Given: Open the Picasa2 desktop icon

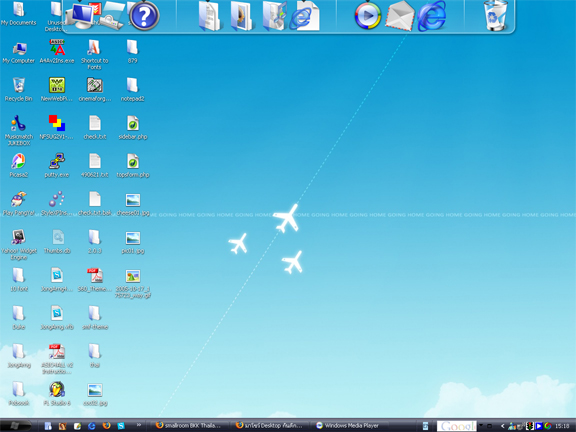Looking at the screenshot, I should point(18,165).
